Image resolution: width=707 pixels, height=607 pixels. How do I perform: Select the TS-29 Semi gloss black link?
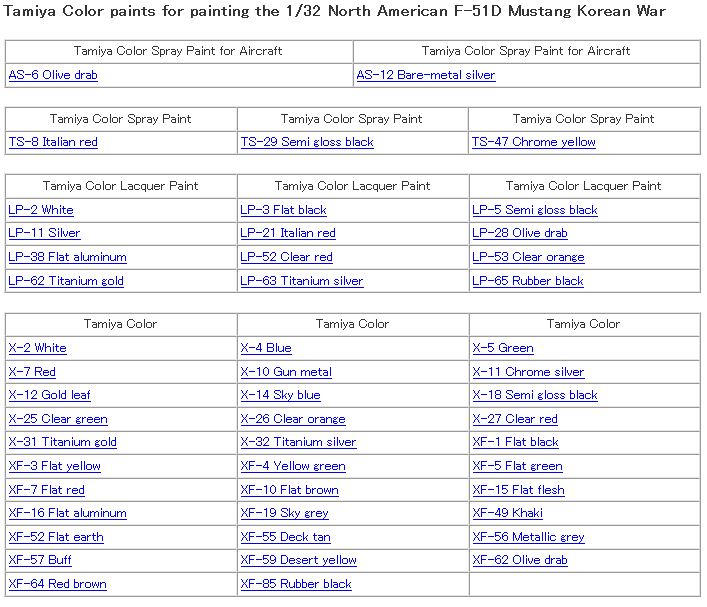point(306,142)
